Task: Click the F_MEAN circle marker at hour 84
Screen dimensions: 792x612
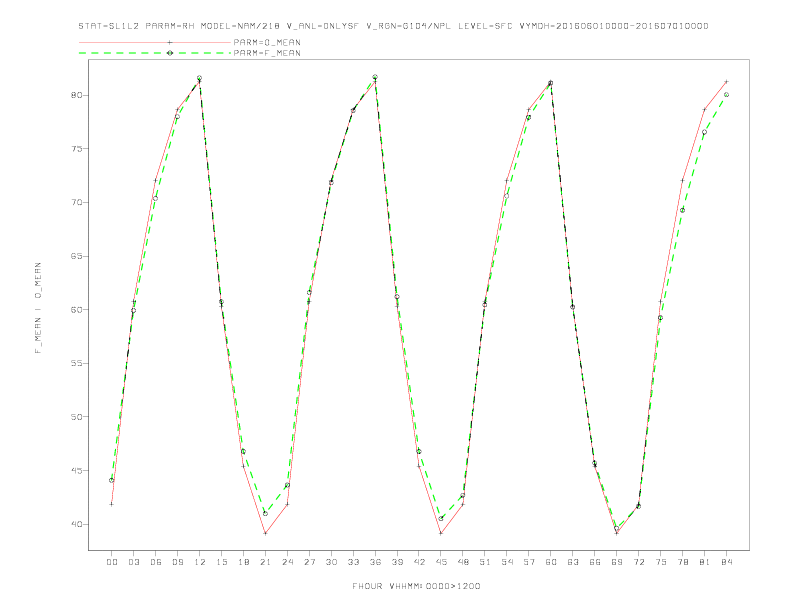Action: pyautogui.click(x=726, y=94)
